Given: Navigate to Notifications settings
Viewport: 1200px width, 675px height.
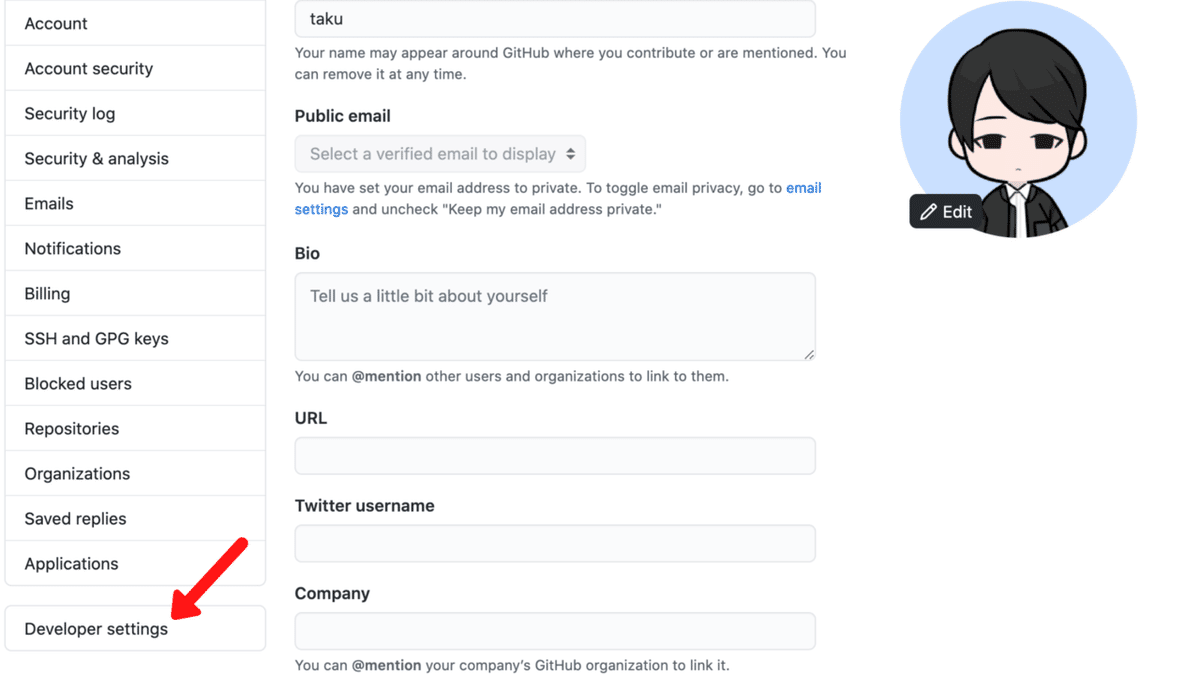Looking at the screenshot, I should coord(73,248).
